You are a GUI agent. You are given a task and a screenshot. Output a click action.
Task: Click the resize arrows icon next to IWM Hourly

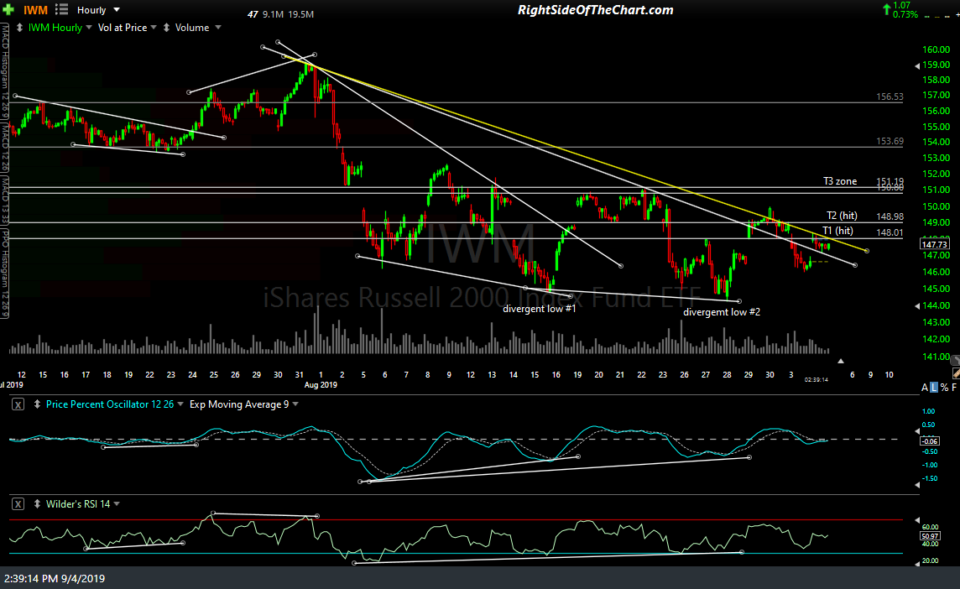[x=20, y=27]
